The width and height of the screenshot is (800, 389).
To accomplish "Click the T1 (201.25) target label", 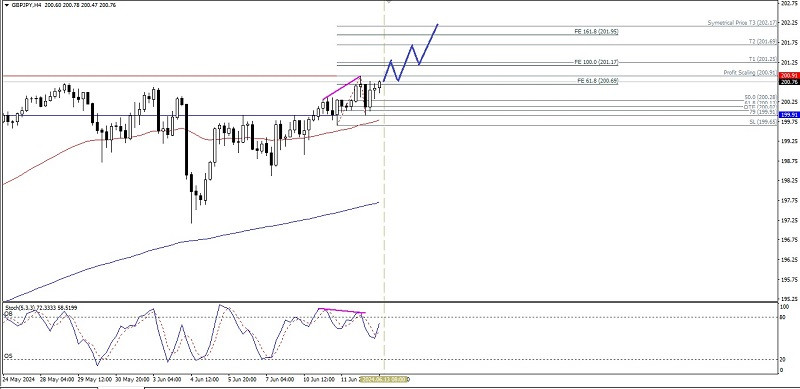I will click(763, 59).
